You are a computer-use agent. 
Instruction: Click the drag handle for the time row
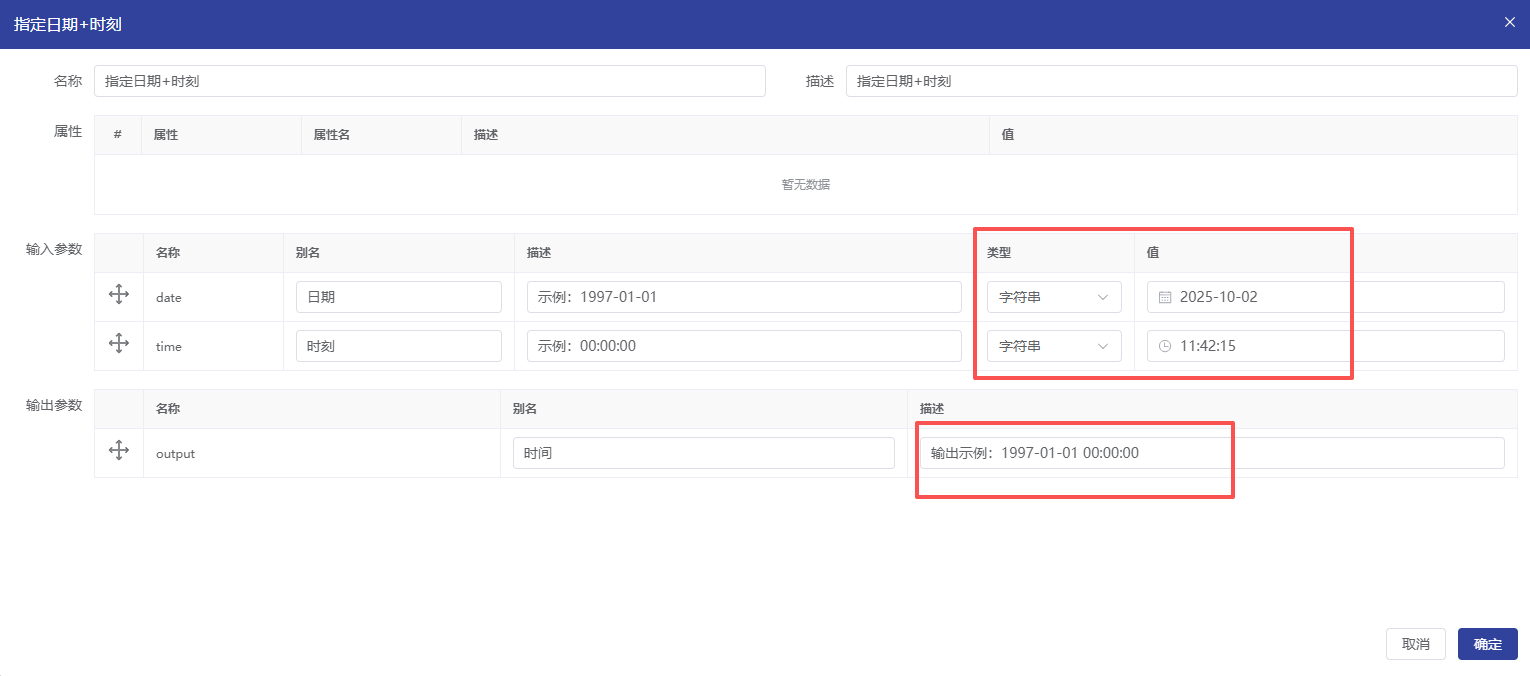[x=118, y=344]
